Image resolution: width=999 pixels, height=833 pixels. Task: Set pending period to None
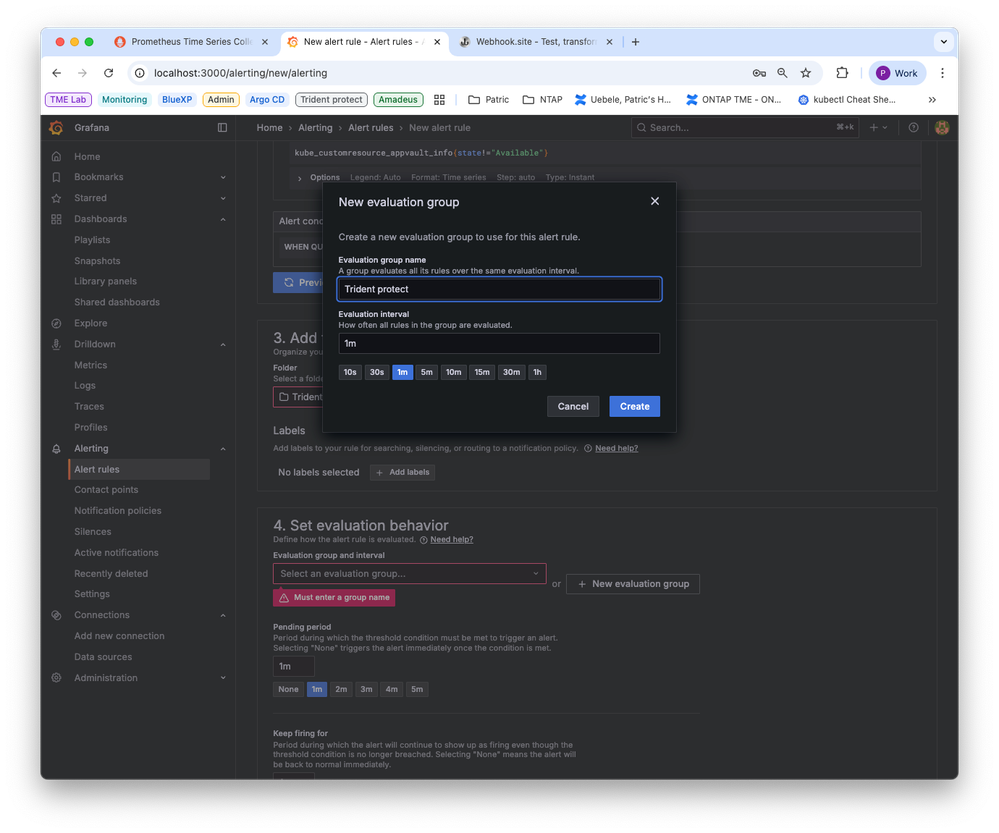[289, 689]
